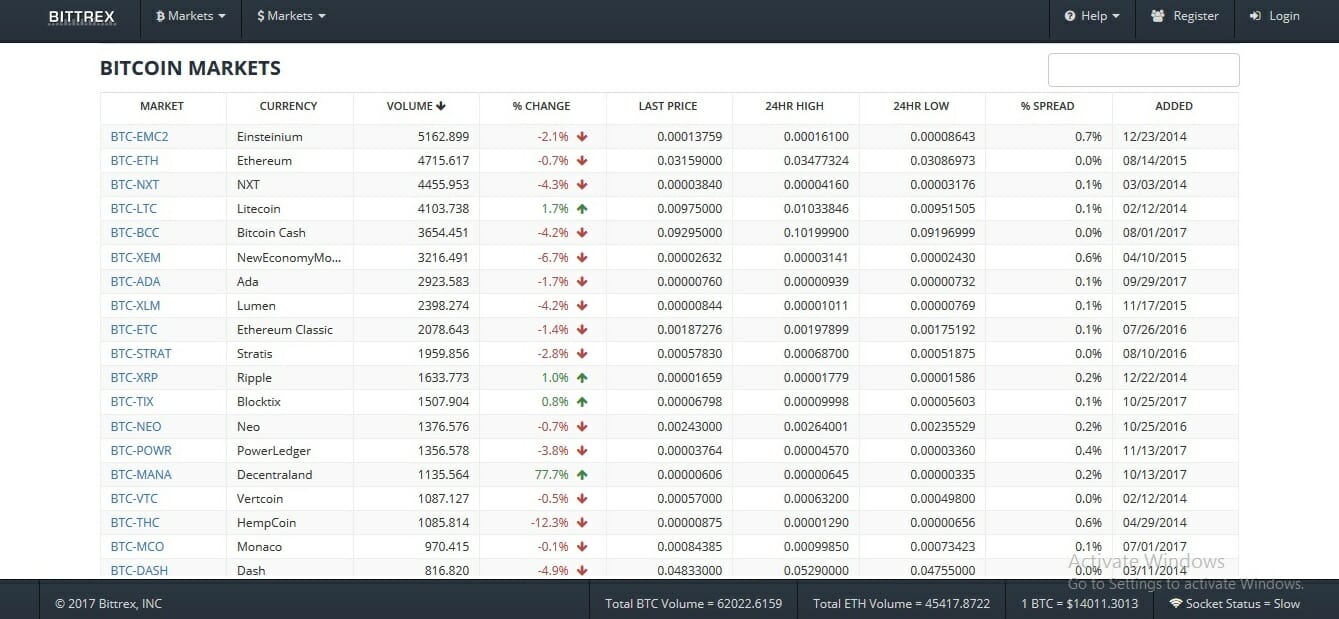
Task: Click the red down arrow for PowerLedger
Action: [582, 451]
